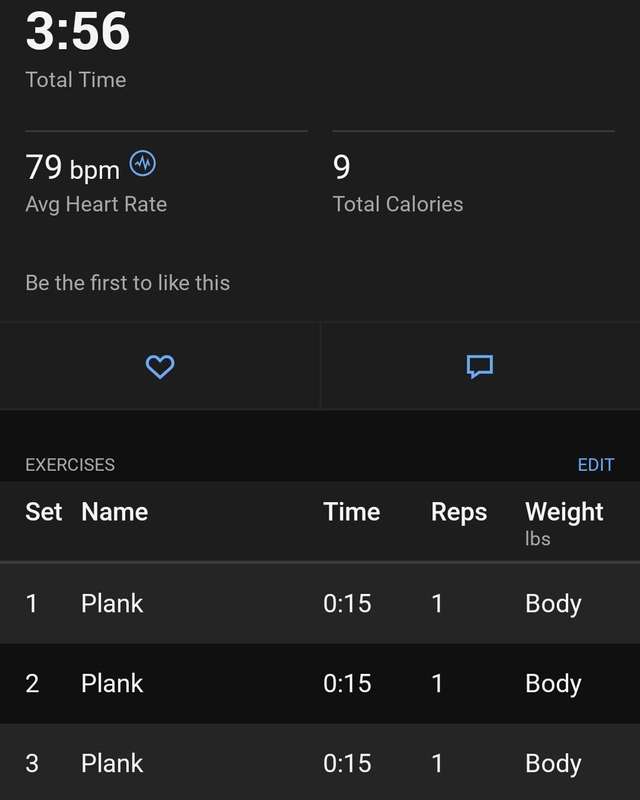Tap the 79 bpm heart rate value

click(72, 167)
